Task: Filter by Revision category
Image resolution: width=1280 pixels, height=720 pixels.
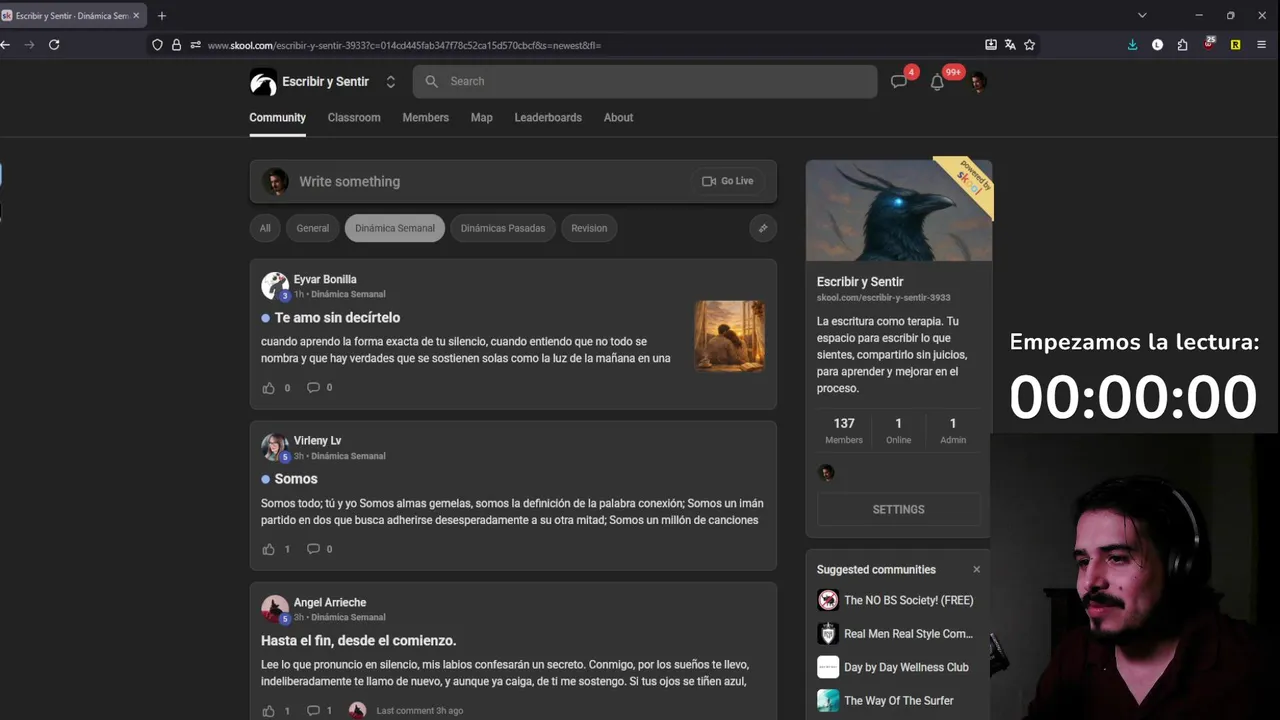Action: pyautogui.click(x=589, y=228)
